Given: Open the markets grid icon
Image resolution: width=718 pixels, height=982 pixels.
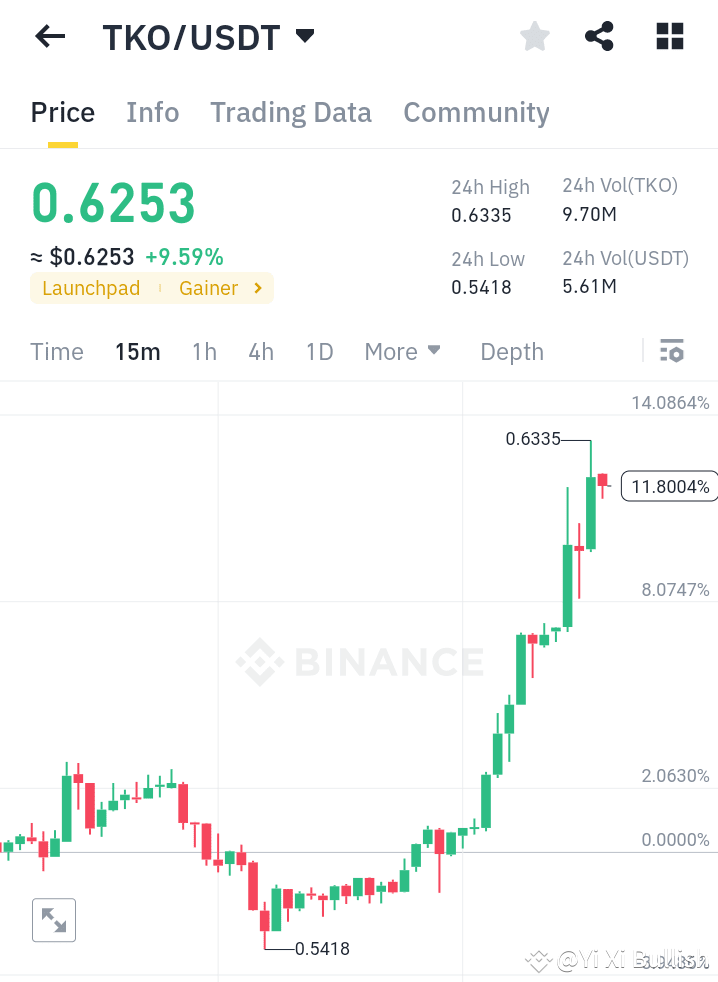Looking at the screenshot, I should [668, 36].
